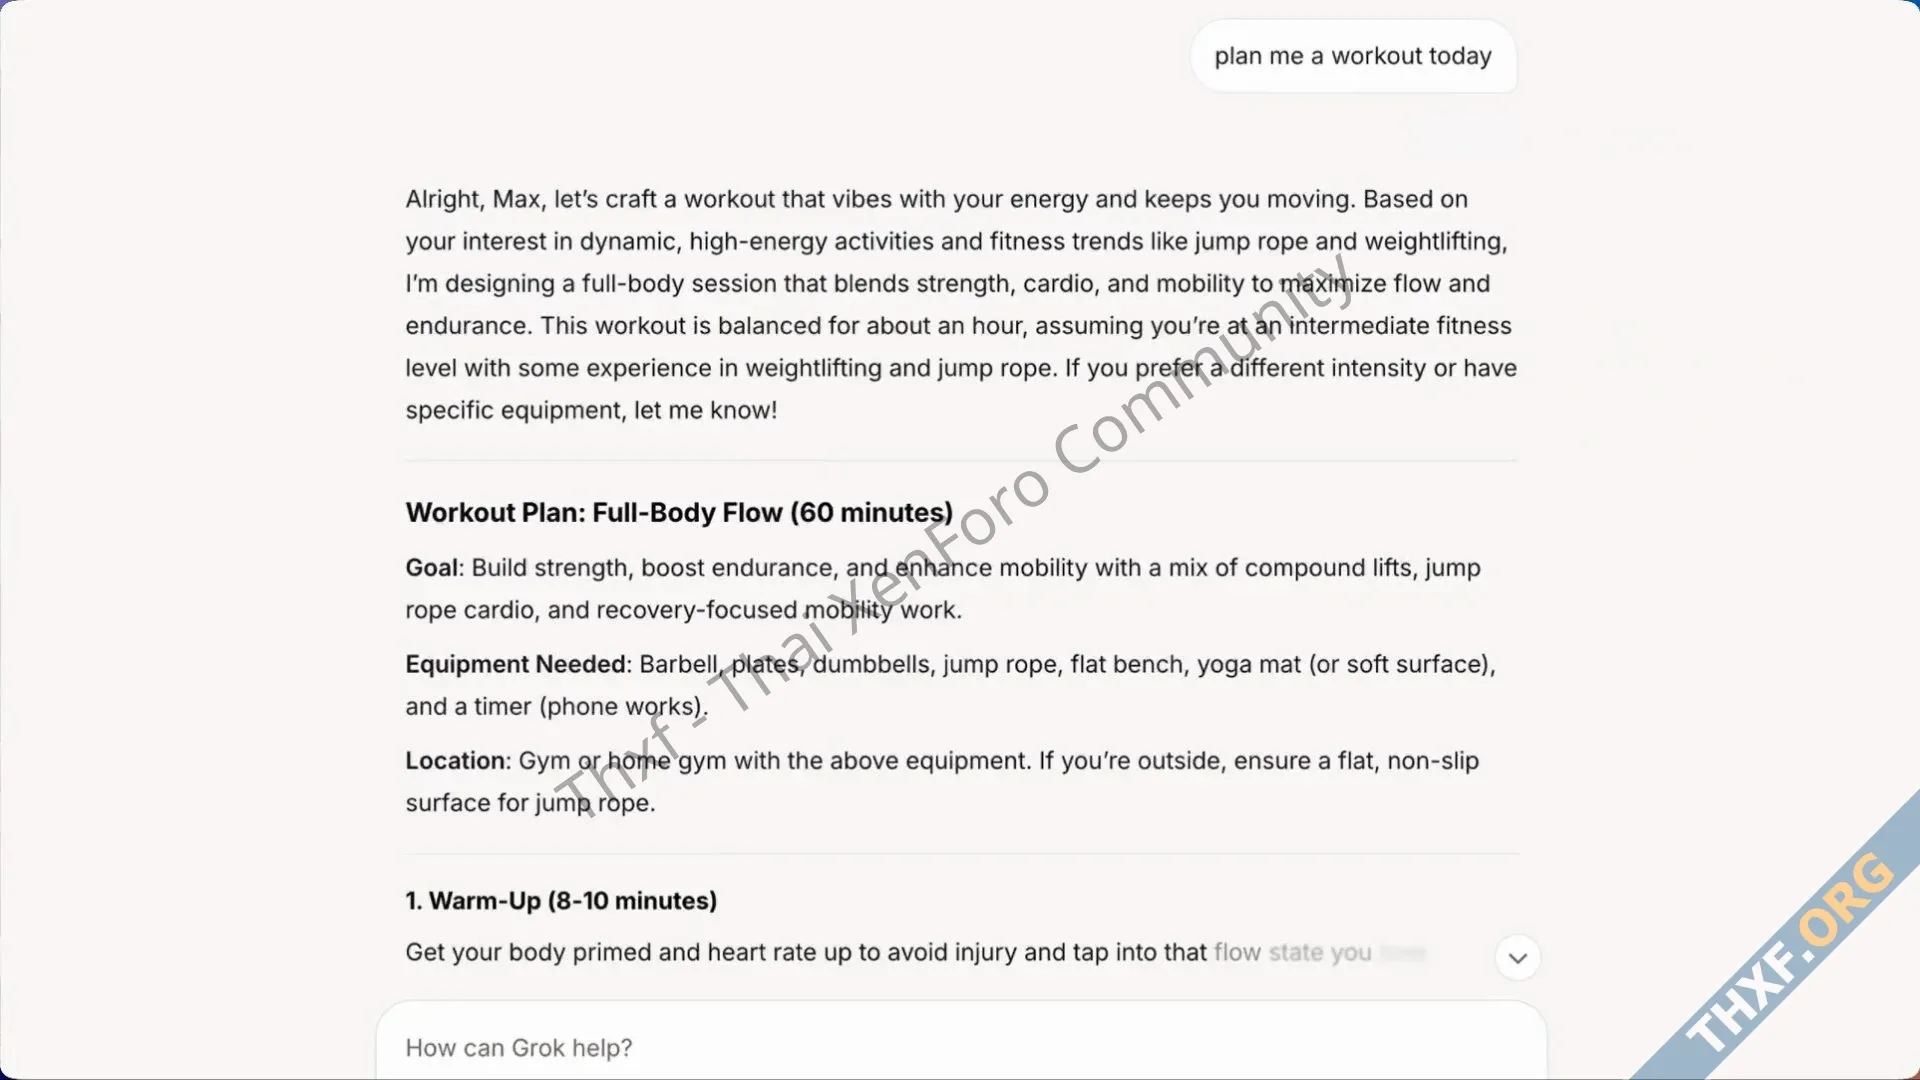Screen dimensions: 1920x1080
Task: Click the 'Alright, Max' opening paragraph
Action: (961, 304)
